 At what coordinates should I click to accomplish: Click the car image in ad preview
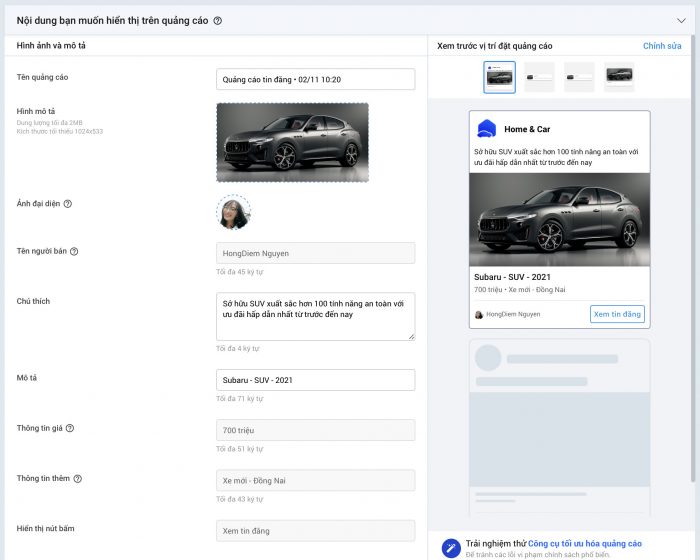tap(559, 220)
